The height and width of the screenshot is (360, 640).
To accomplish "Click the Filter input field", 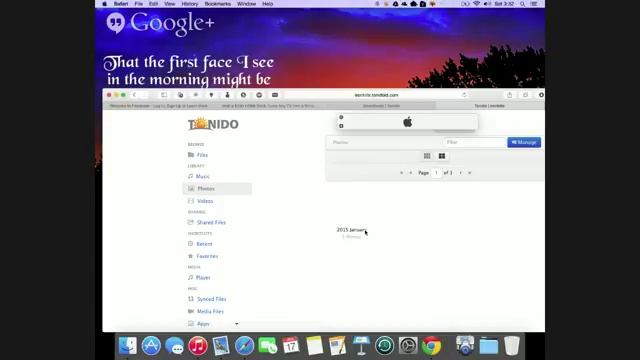I will [x=474, y=142].
